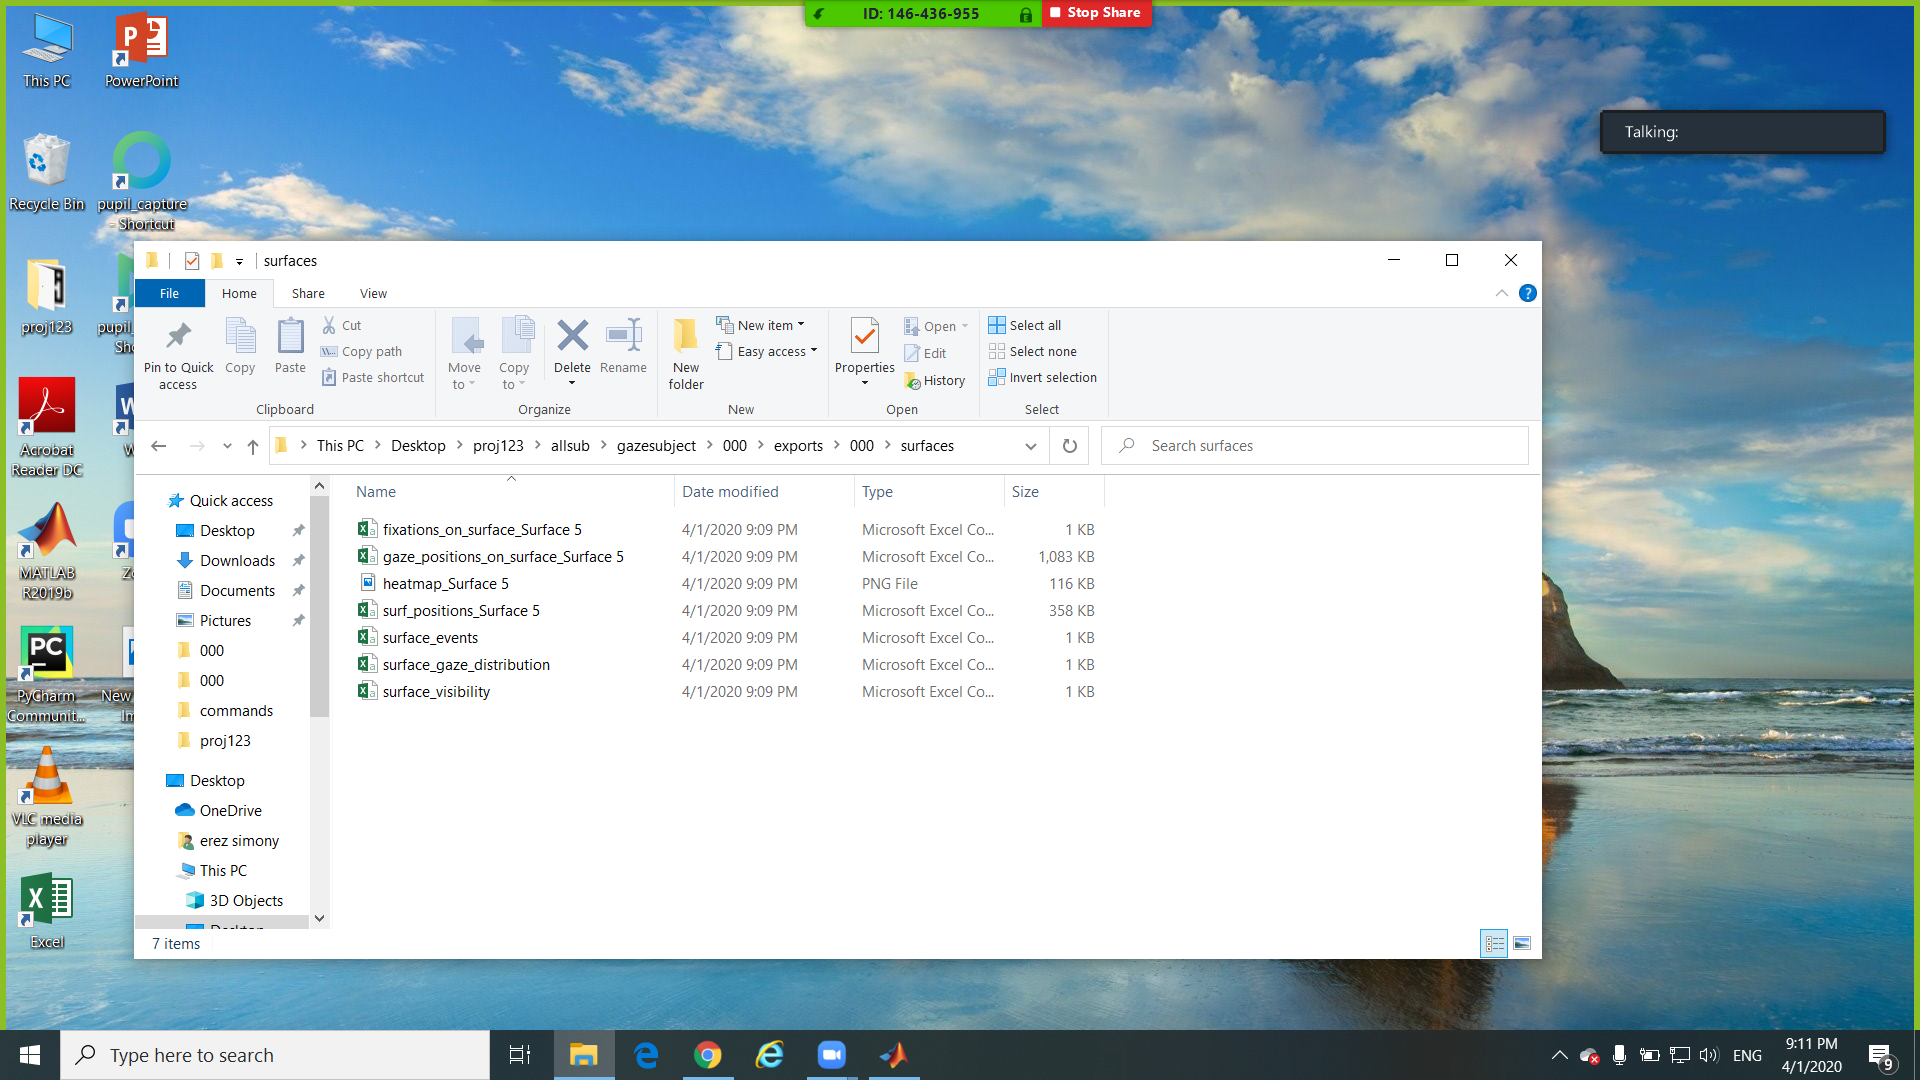Cut the selected item

[342, 325]
